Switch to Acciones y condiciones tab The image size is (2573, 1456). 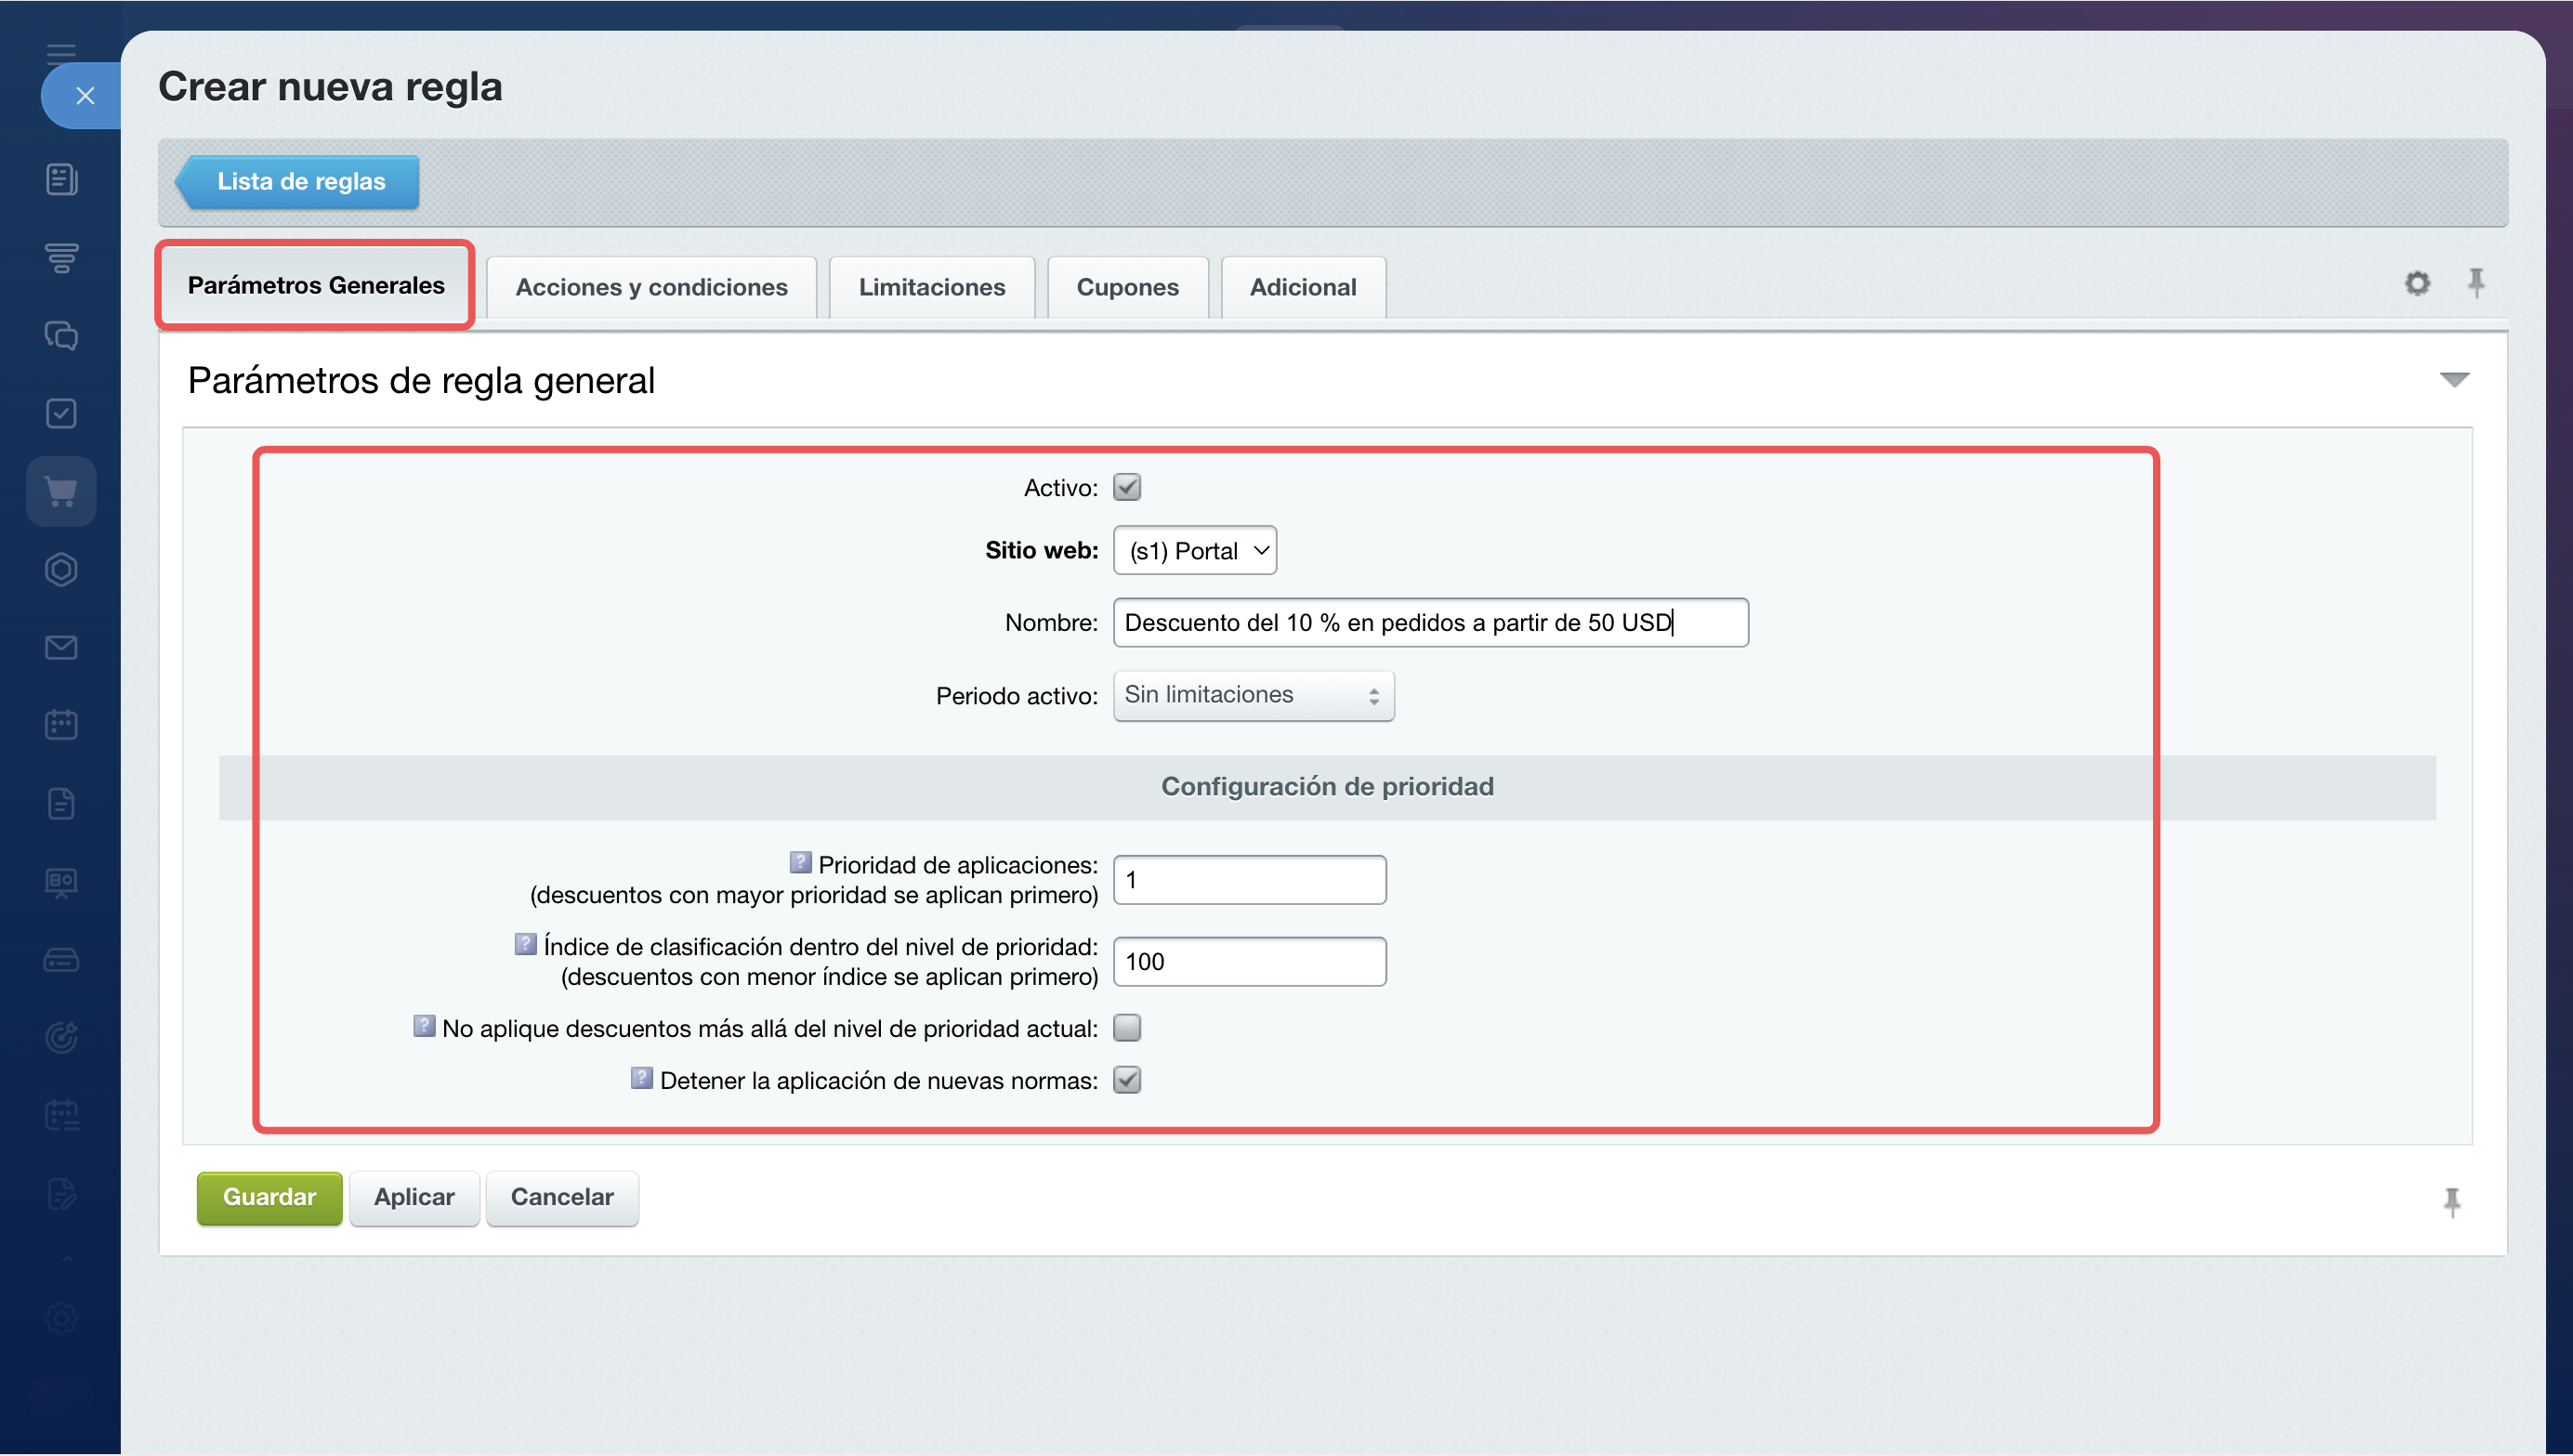[x=651, y=288]
